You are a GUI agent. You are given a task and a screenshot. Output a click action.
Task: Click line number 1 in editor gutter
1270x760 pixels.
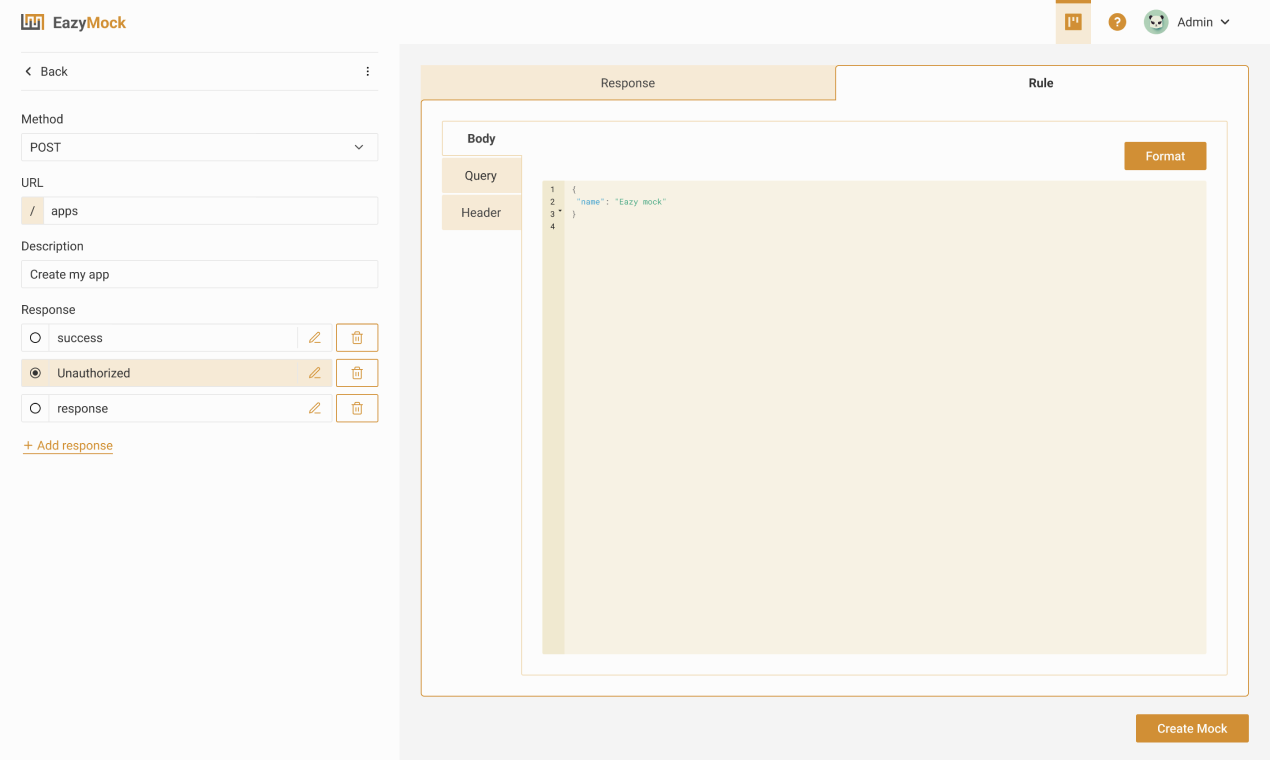(x=552, y=190)
